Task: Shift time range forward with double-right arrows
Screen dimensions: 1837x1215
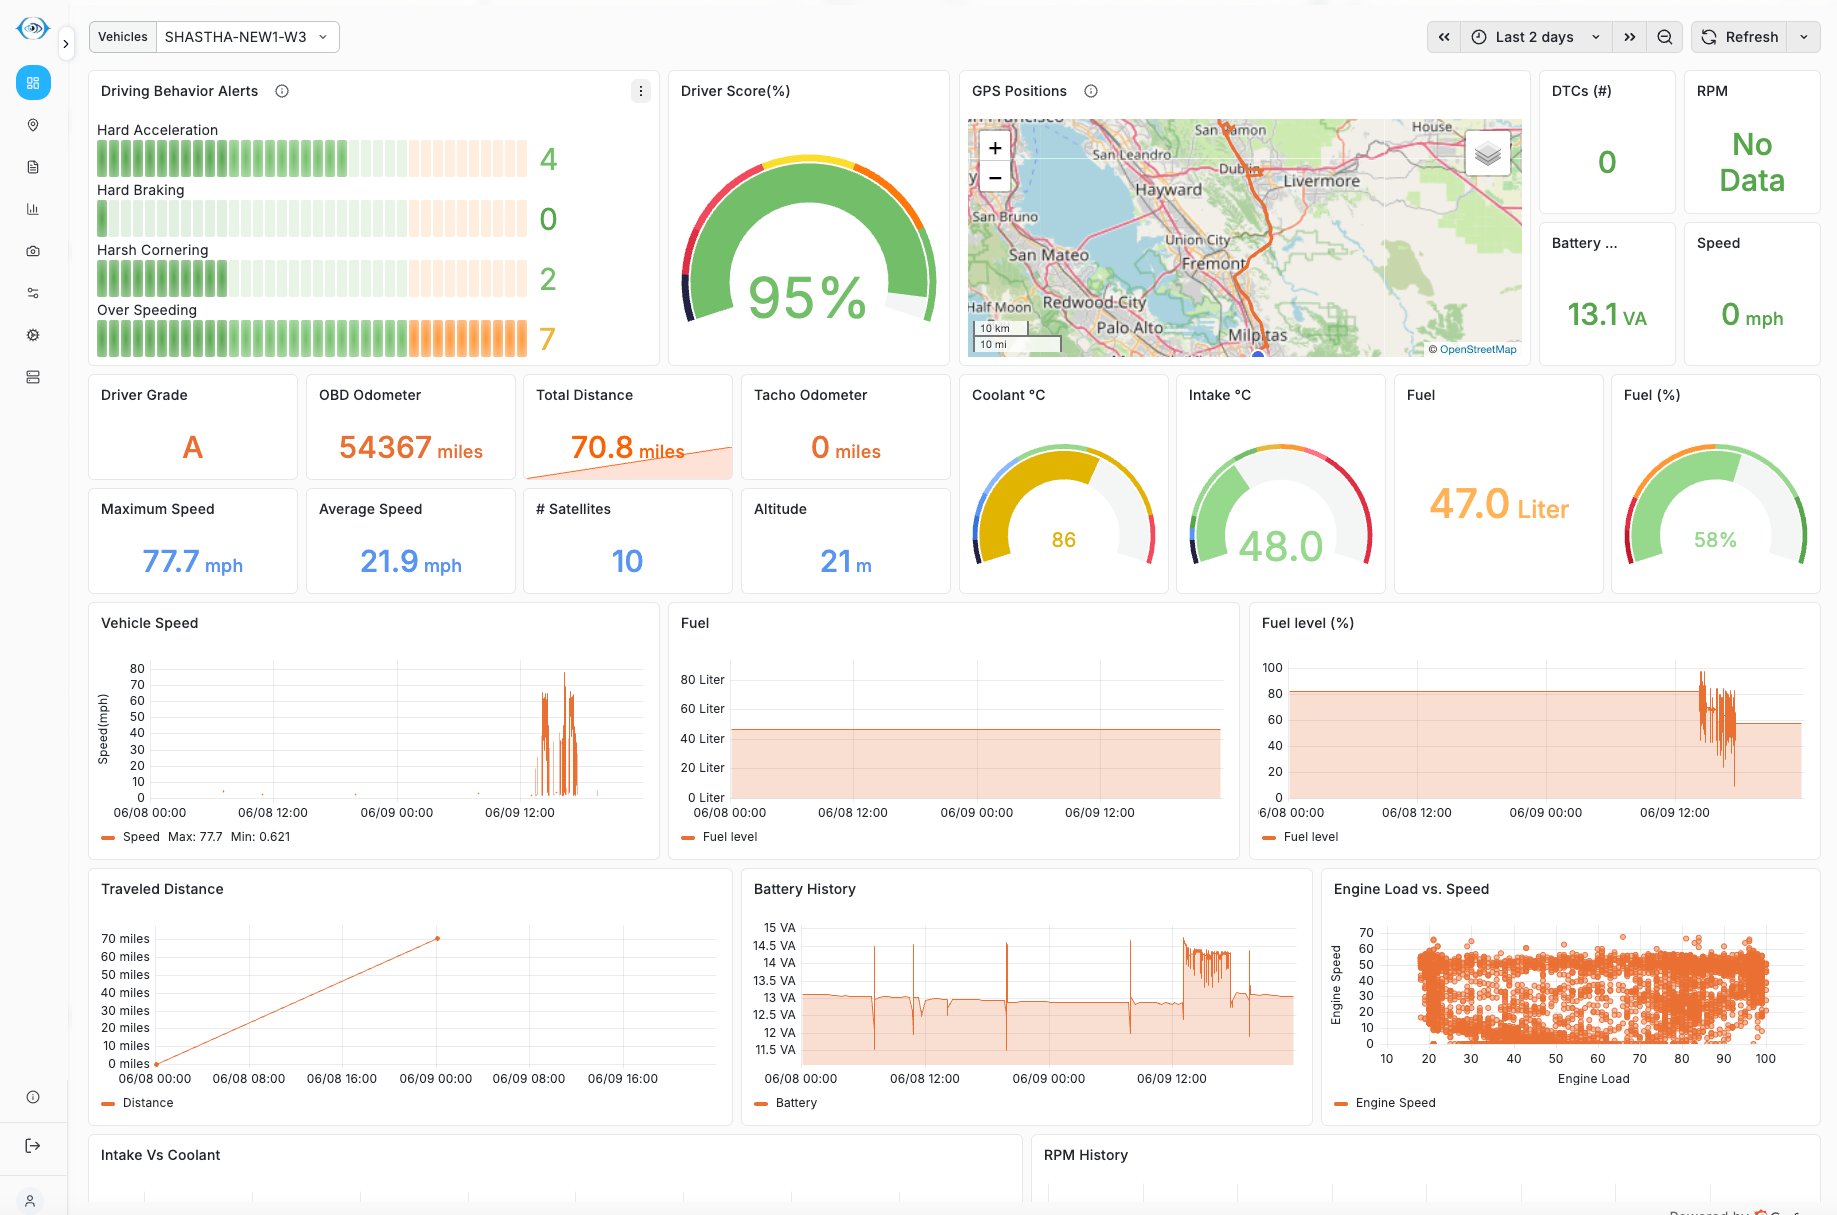Action: click(1630, 37)
